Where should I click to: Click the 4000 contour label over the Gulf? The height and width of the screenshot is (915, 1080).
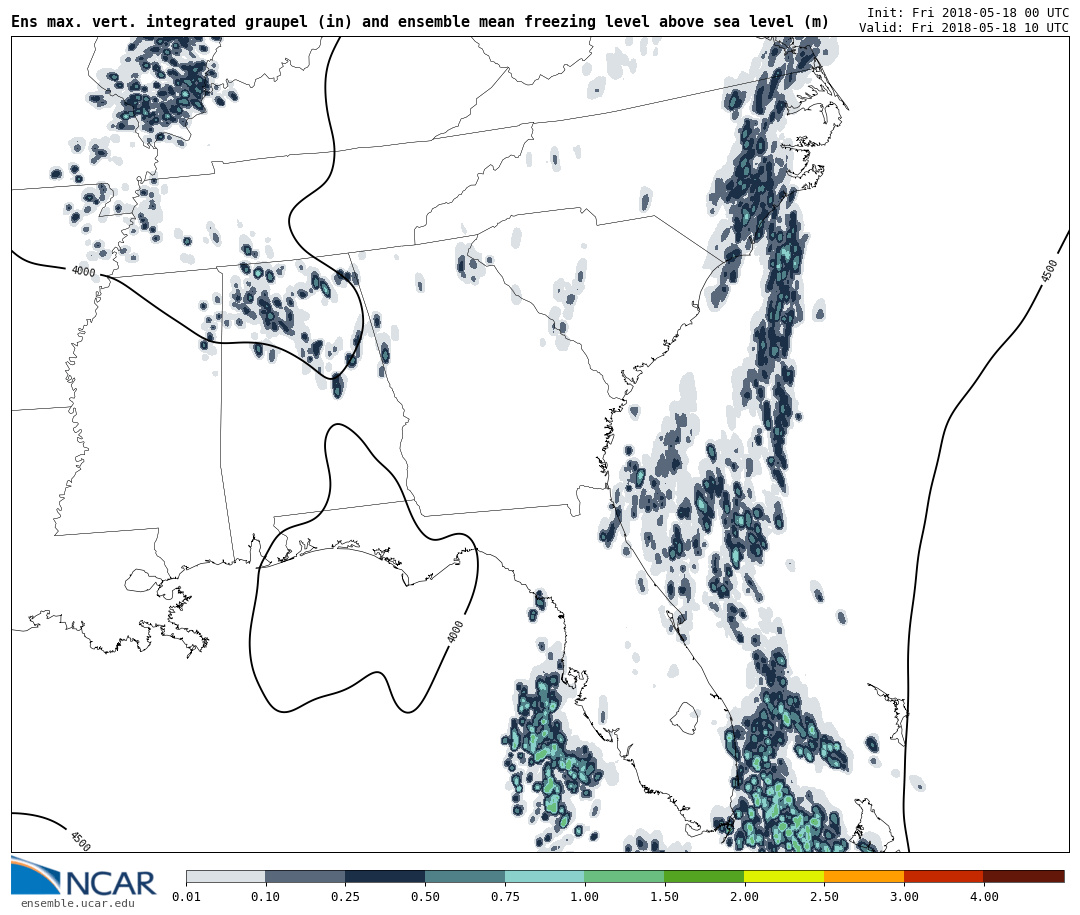click(456, 632)
